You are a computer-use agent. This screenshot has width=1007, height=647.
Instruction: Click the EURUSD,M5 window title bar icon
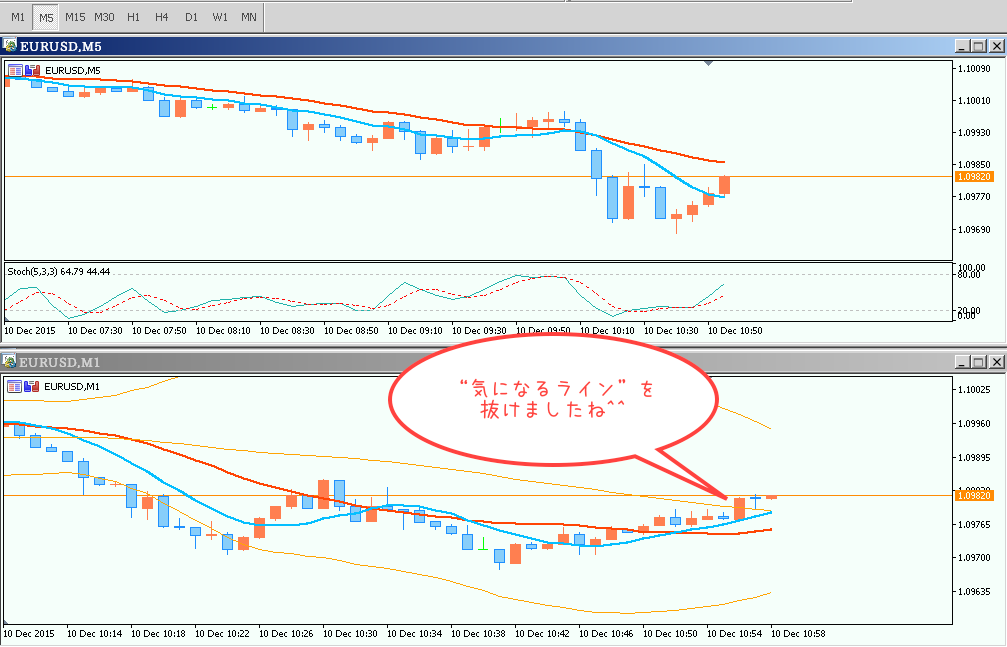click(10, 46)
